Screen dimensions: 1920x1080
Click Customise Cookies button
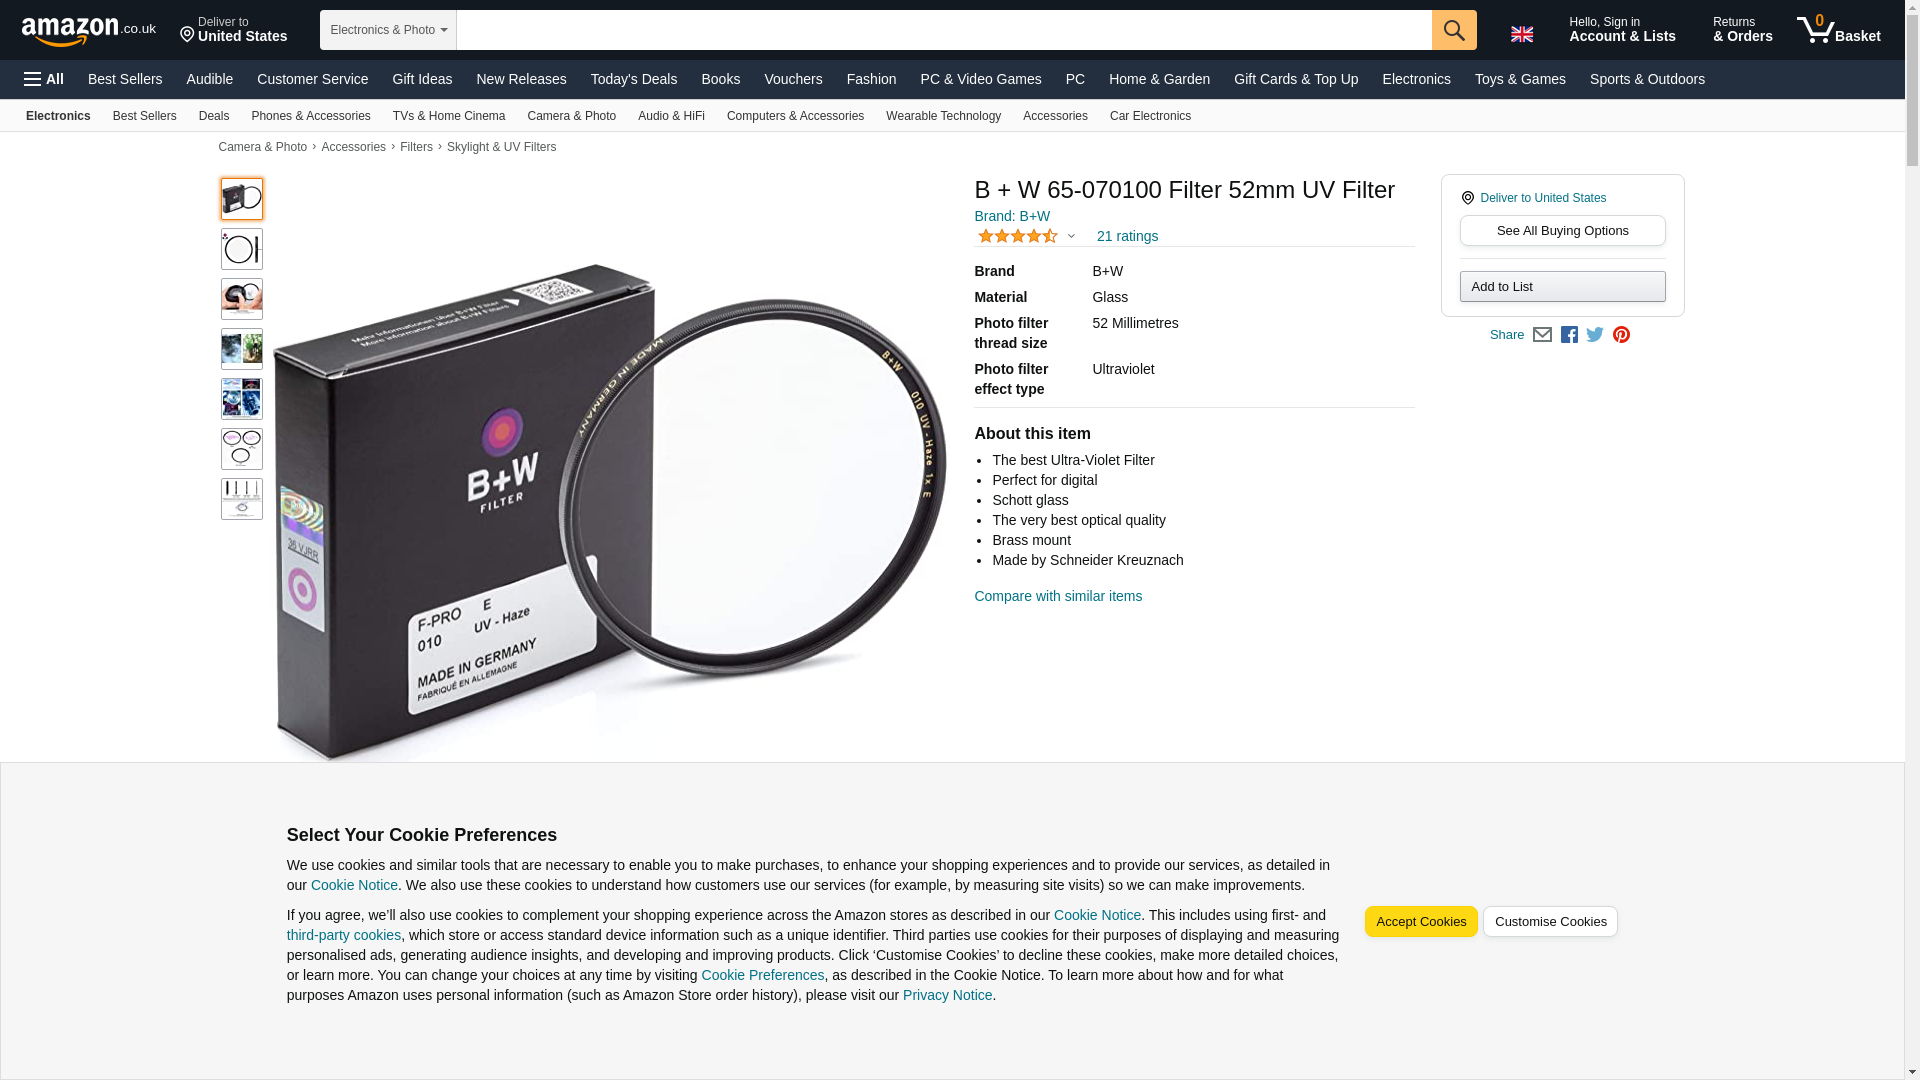(x=1550, y=922)
